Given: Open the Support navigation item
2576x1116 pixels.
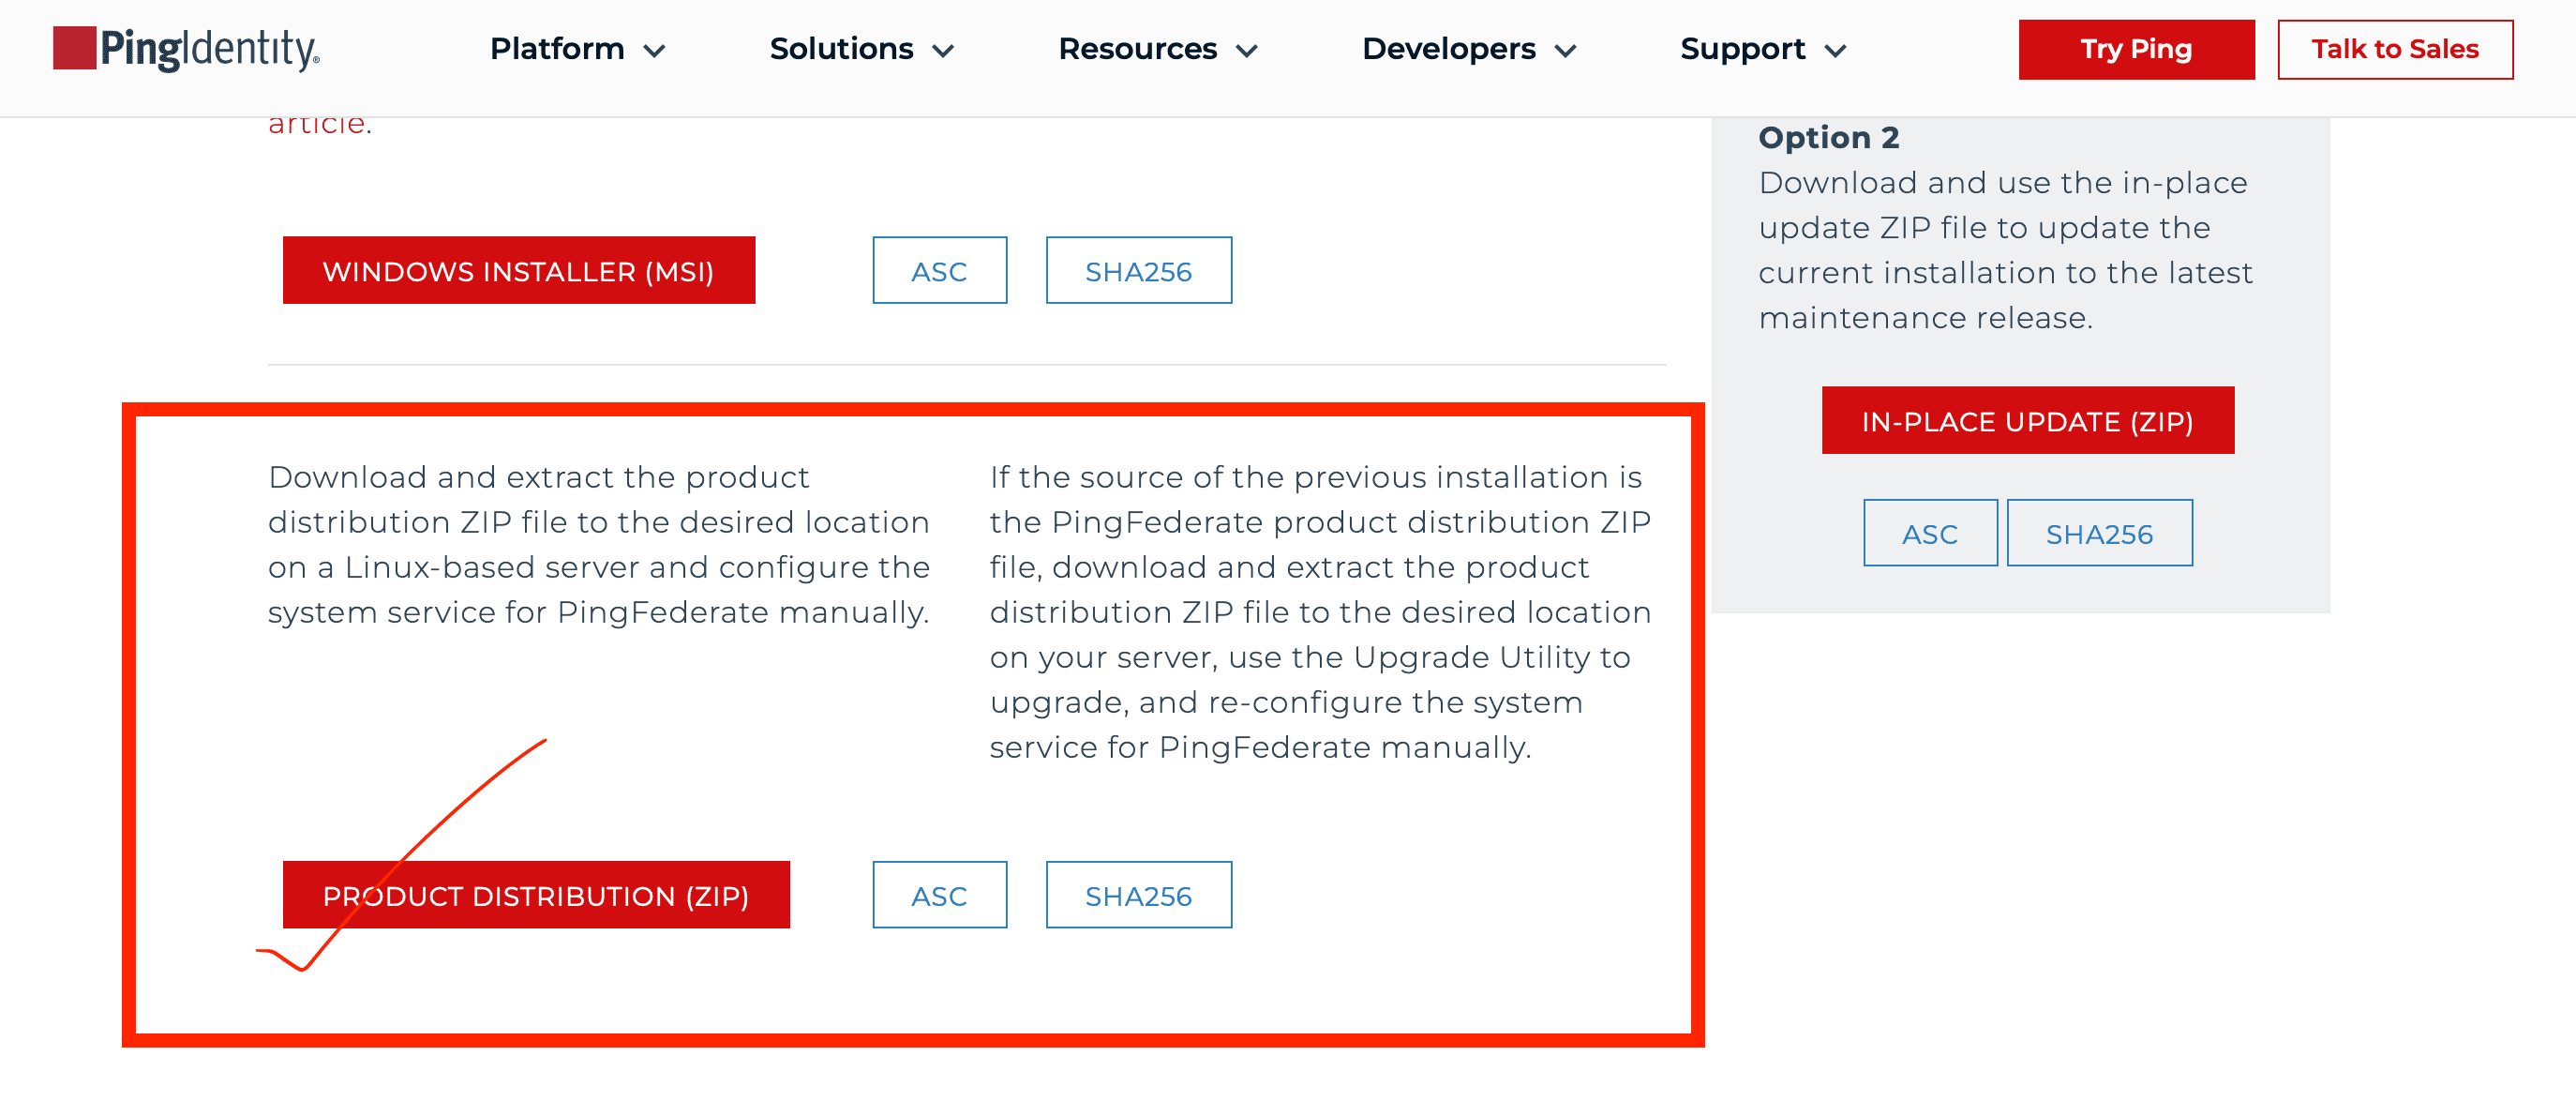Looking at the screenshot, I should click(1742, 49).
